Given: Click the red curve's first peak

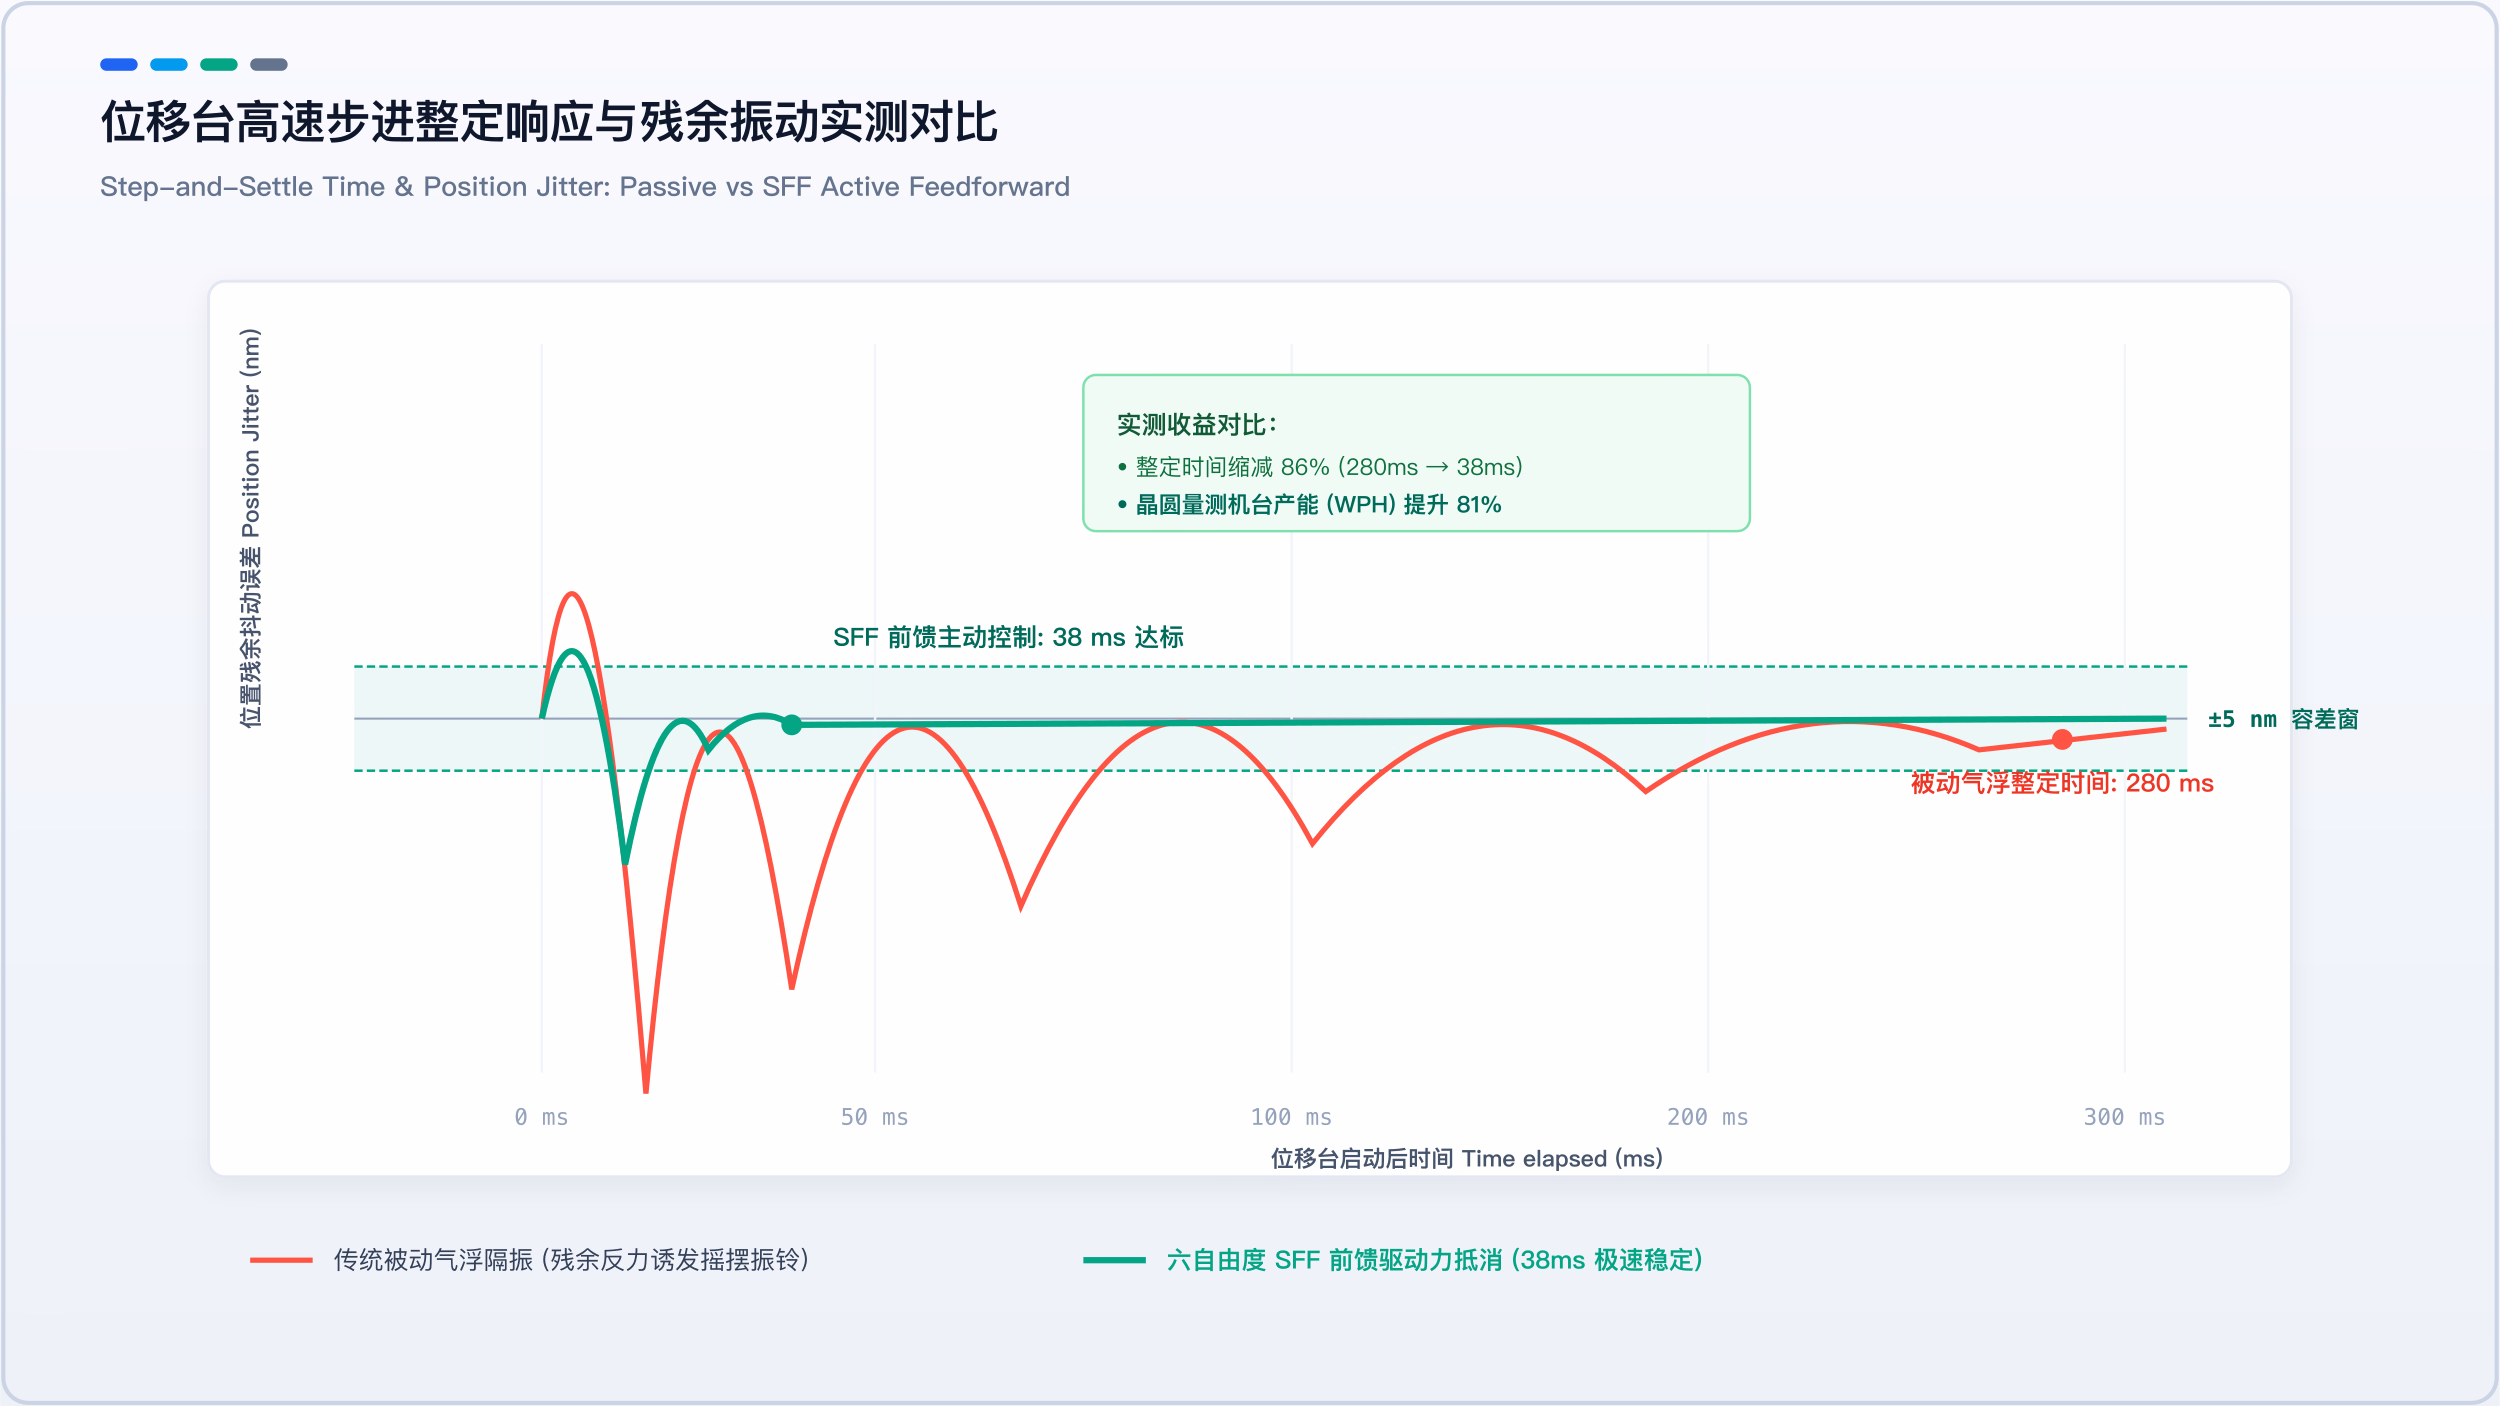Looking at the screenshot, I should coord(572,595).
